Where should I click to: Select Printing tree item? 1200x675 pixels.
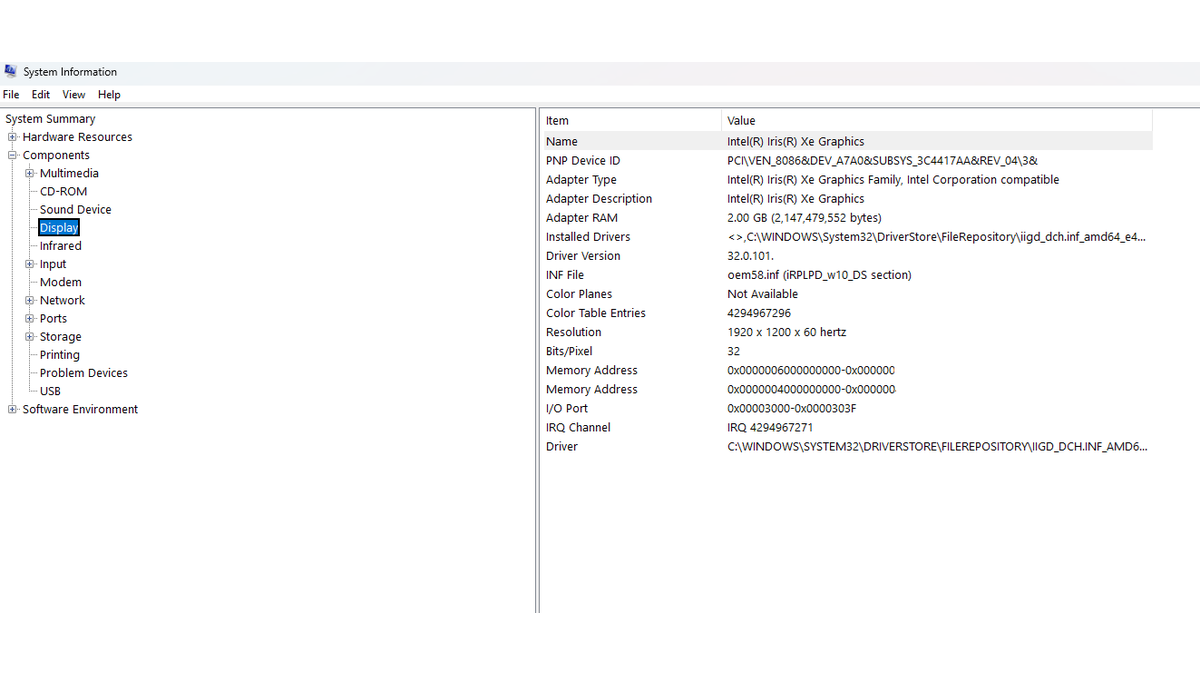pyautogui.click(x=59, y=355)
